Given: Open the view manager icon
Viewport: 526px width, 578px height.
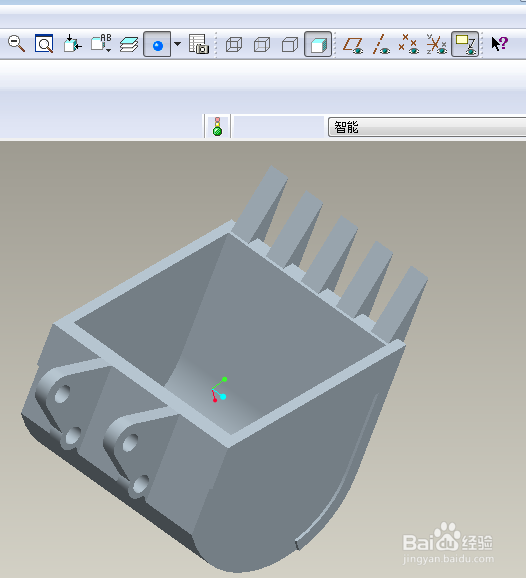Looking at the screenshot, I should [x=199, y=44].
